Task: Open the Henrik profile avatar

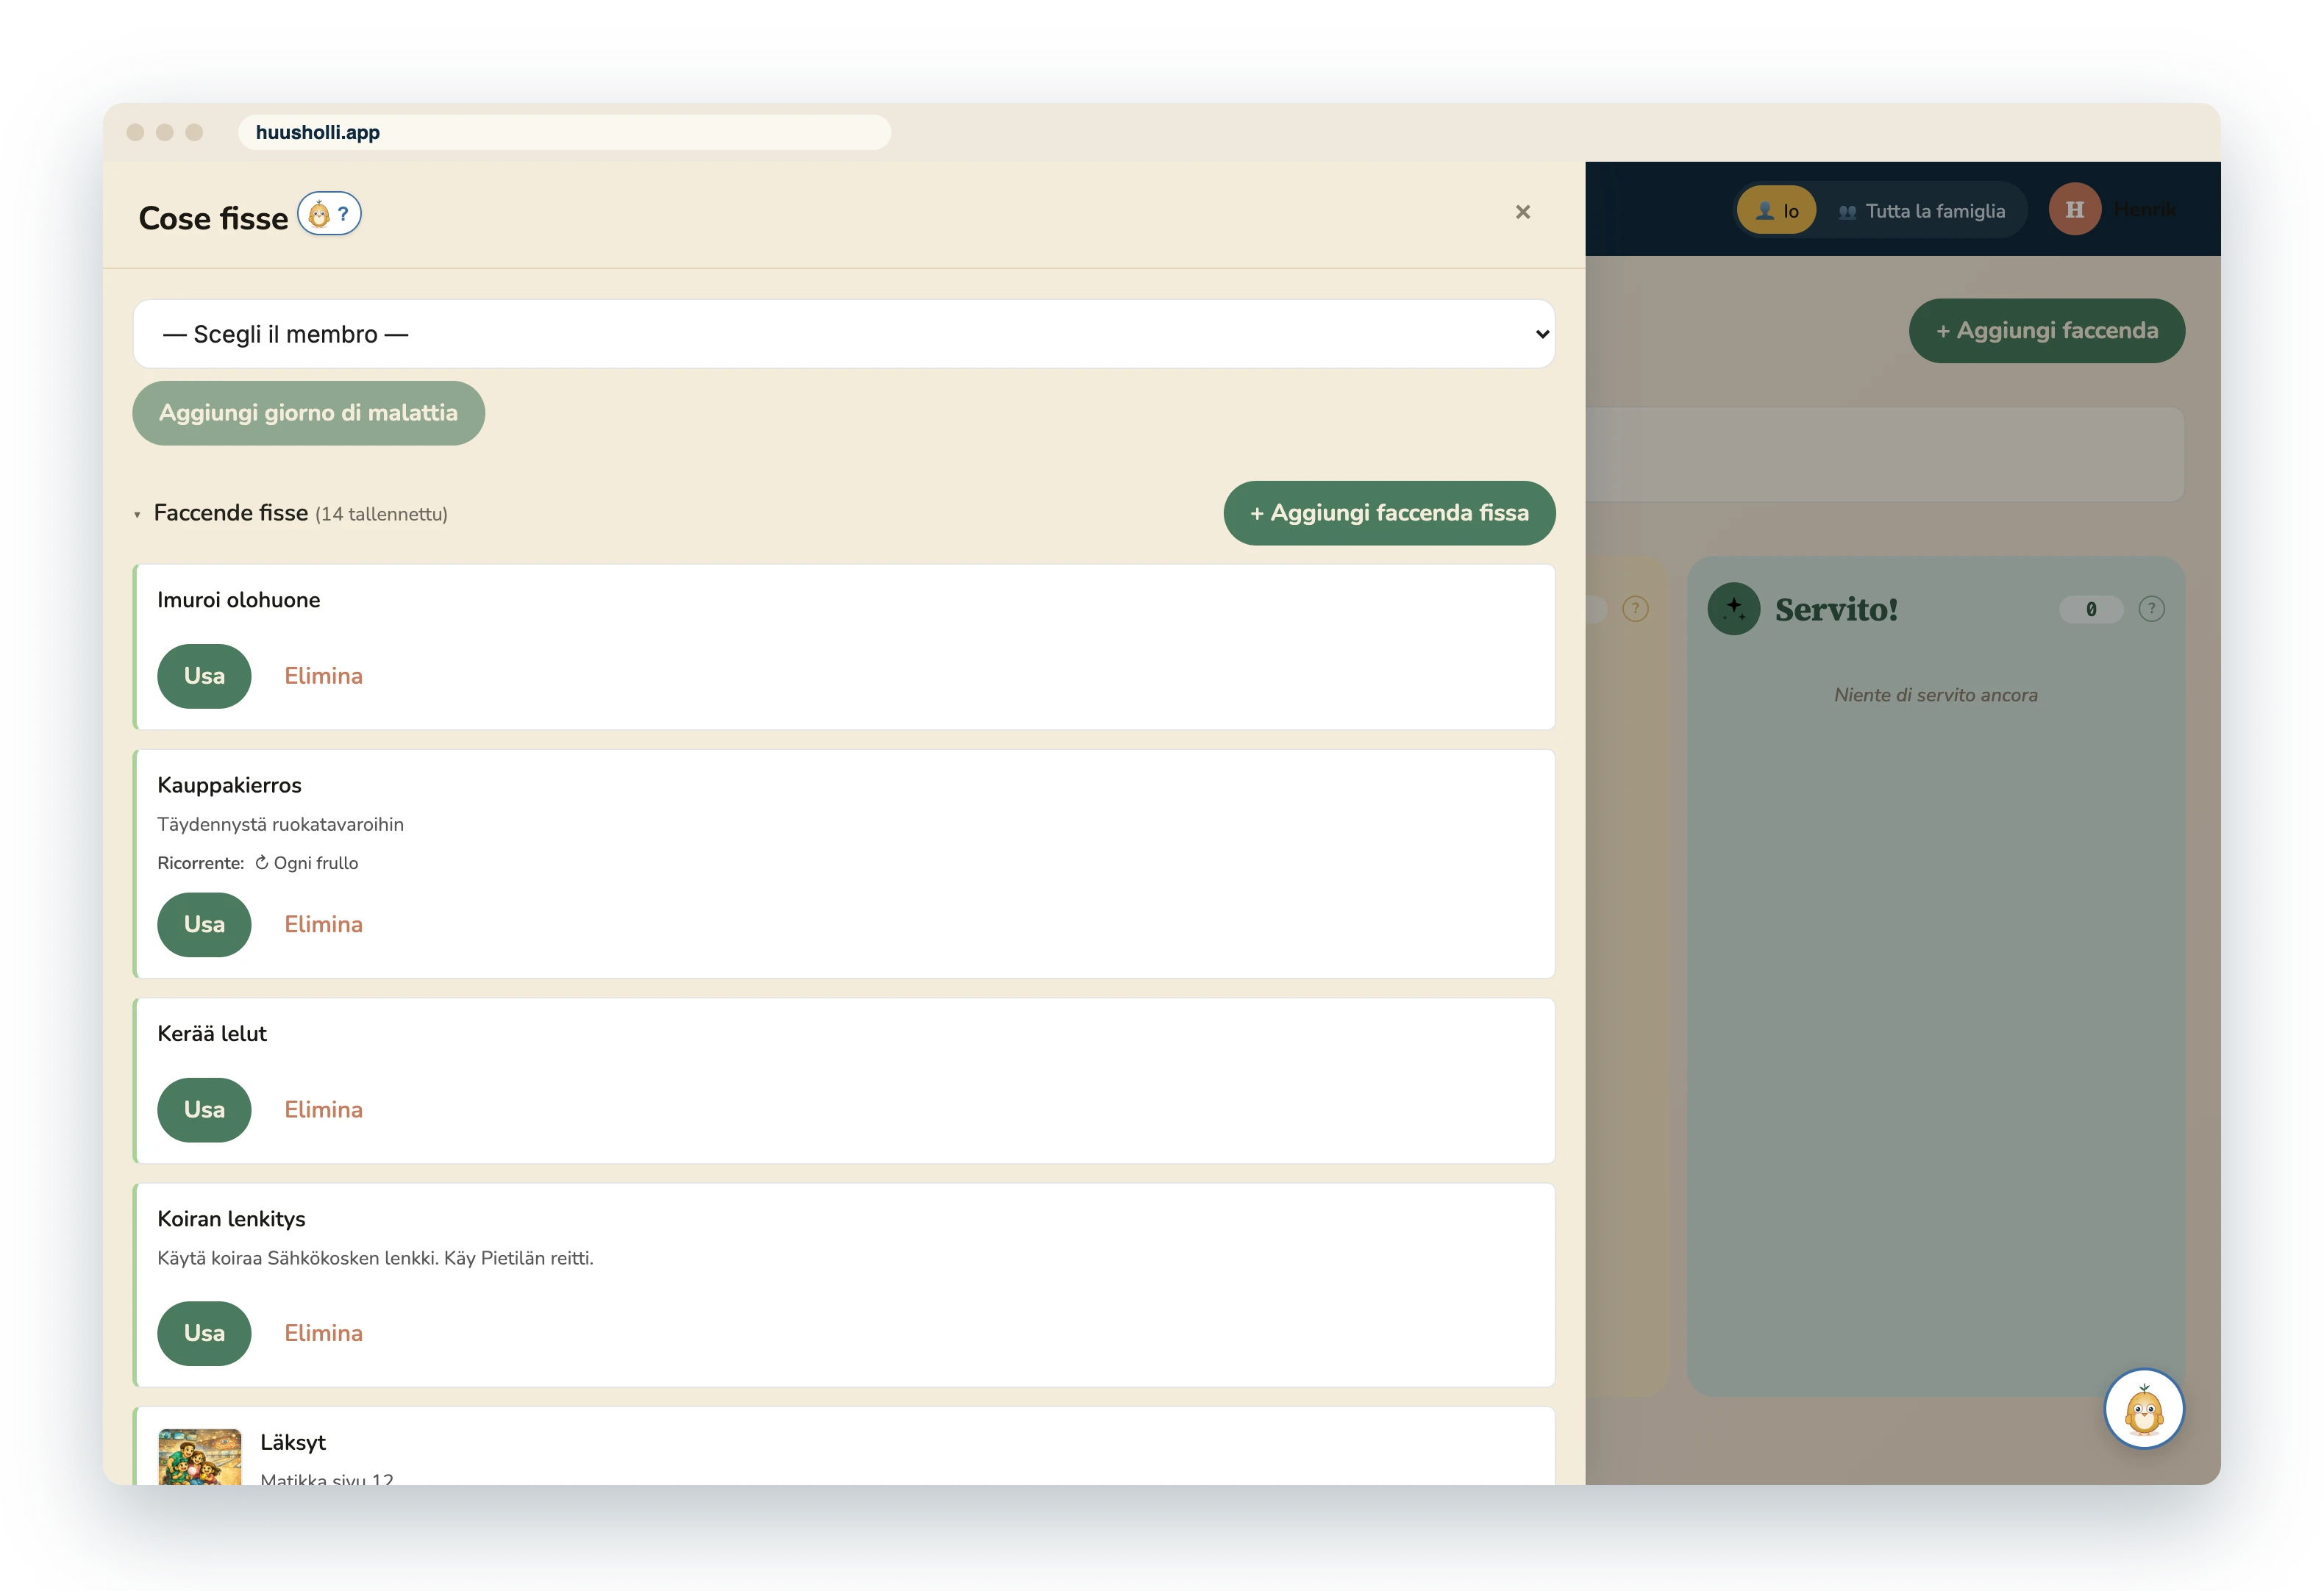Action: click(x=2074, y=209)
